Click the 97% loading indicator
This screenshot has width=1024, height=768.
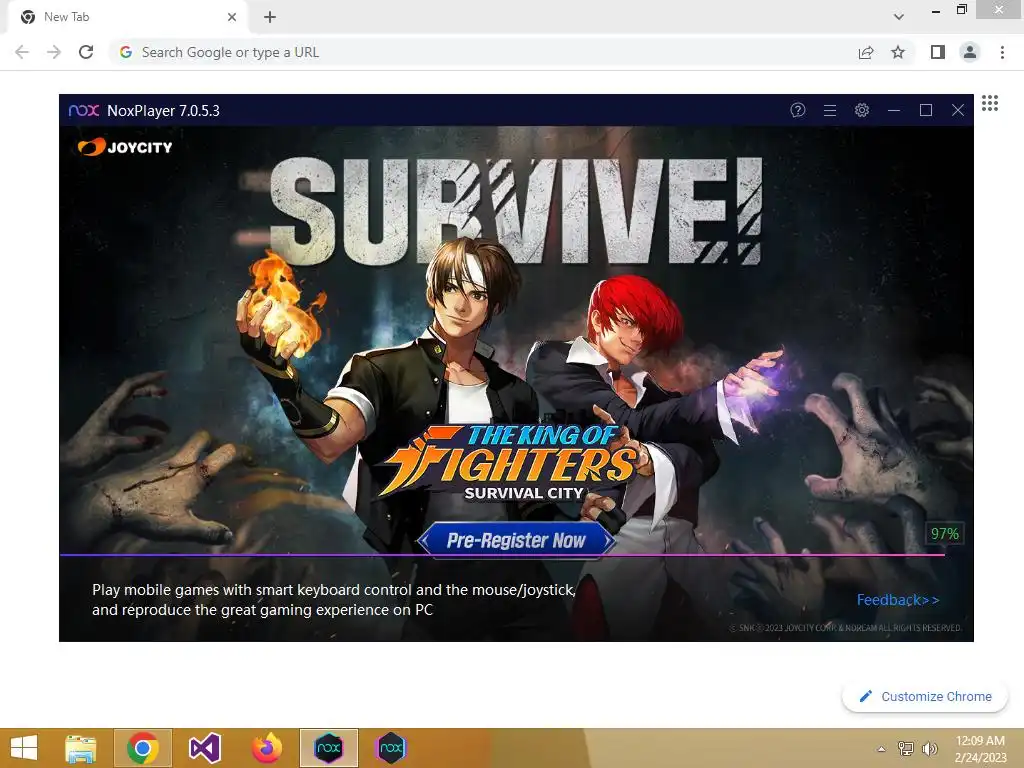(944, 534)
